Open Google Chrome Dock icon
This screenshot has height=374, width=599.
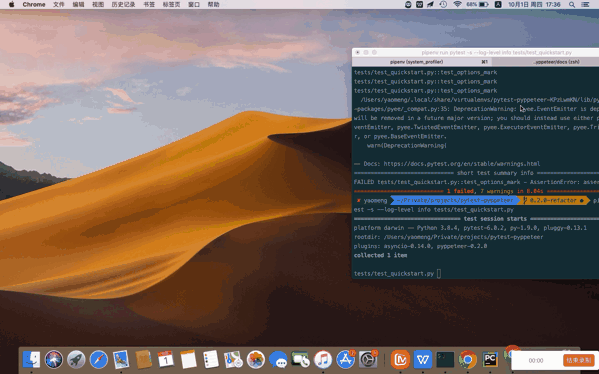pyautogui.click(x=468, y=359)
